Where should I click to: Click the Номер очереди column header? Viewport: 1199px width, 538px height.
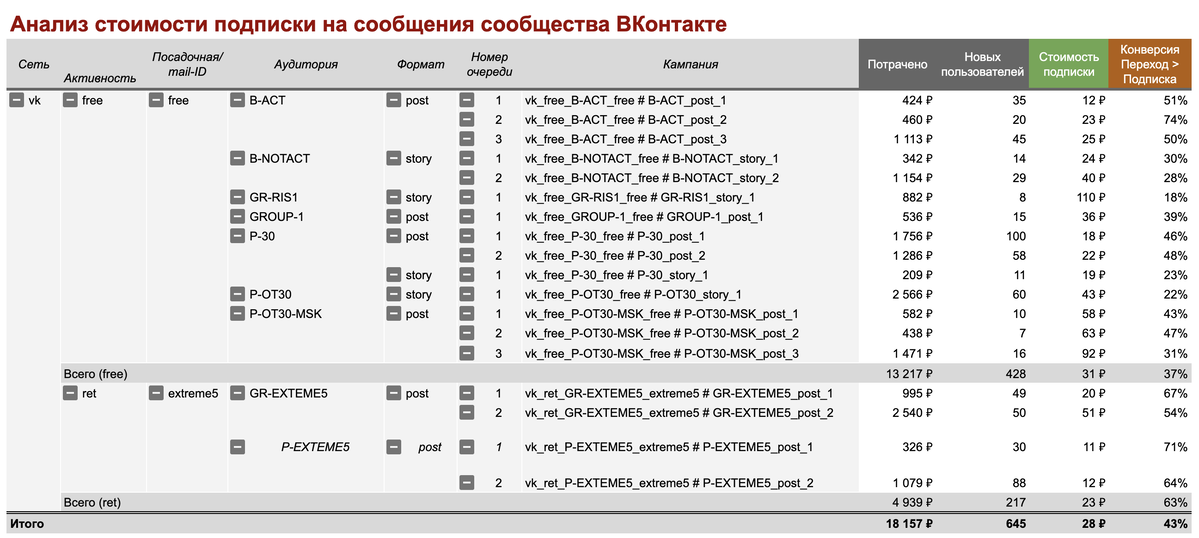(489, 64)
